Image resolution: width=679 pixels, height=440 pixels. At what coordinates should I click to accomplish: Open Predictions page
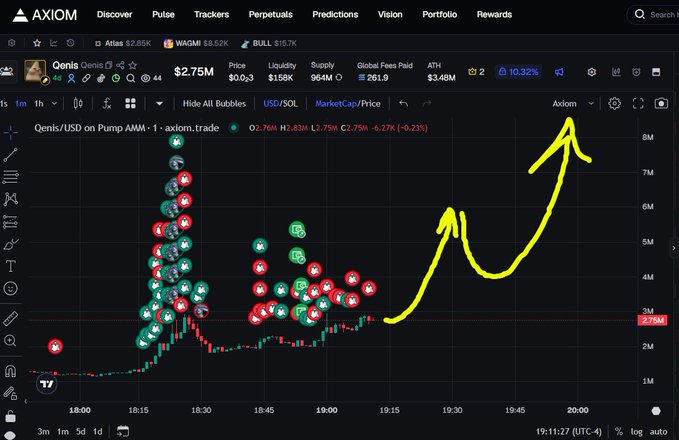[x=335, y=15]
